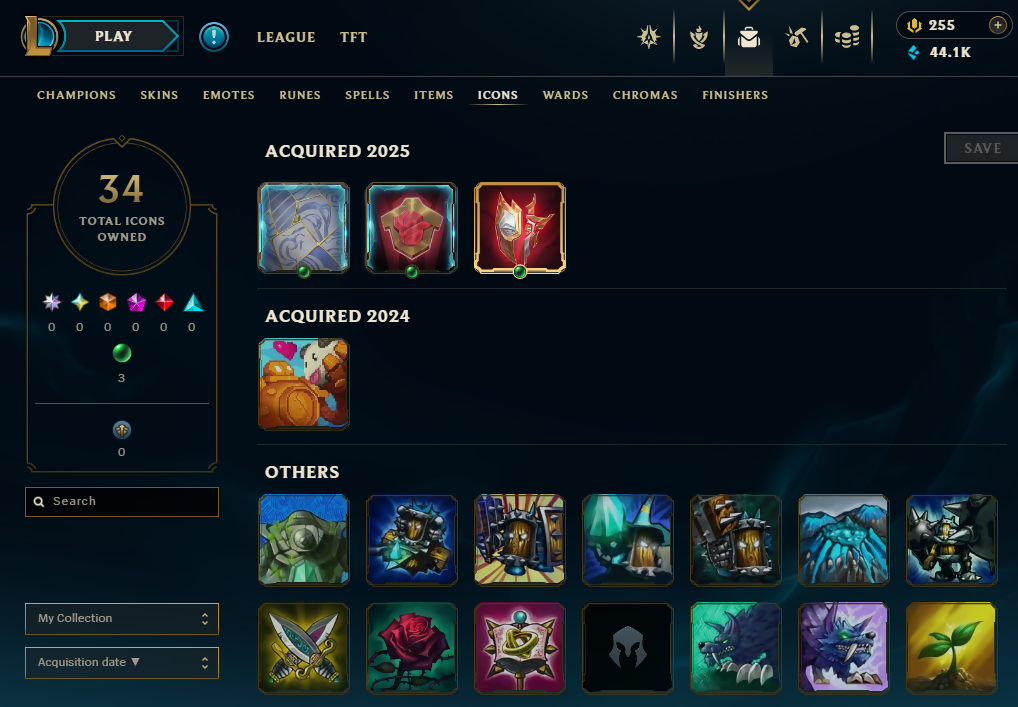Expand the My Collection dropdown
The width and height of the screenshot is (1018, 707).
coord(122,619)
